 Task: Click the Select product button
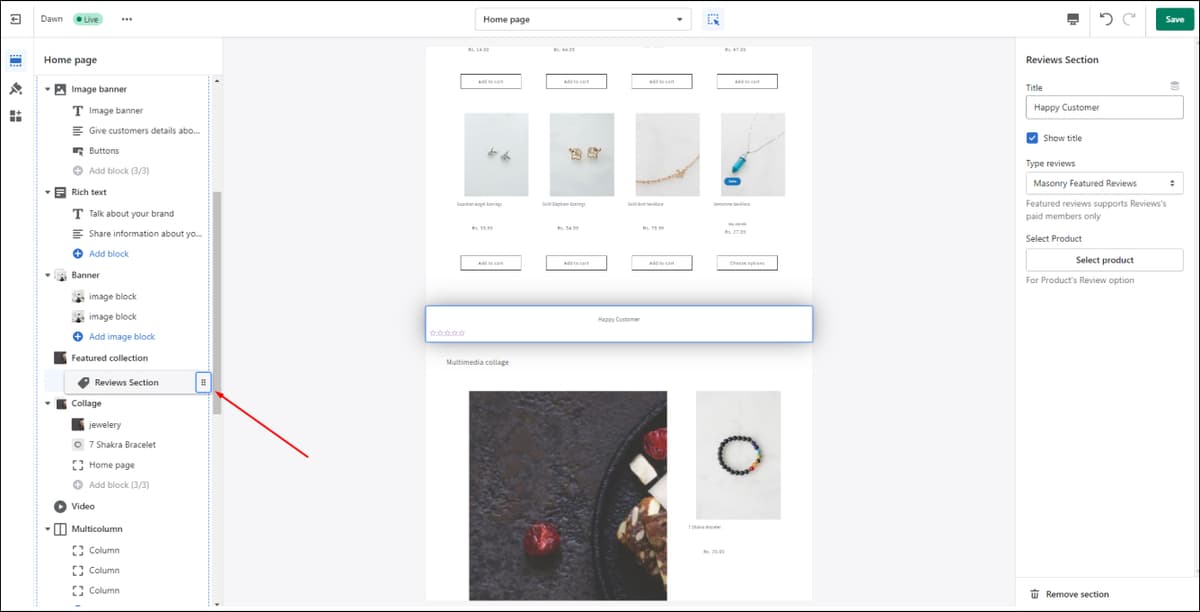(1104, 260)
